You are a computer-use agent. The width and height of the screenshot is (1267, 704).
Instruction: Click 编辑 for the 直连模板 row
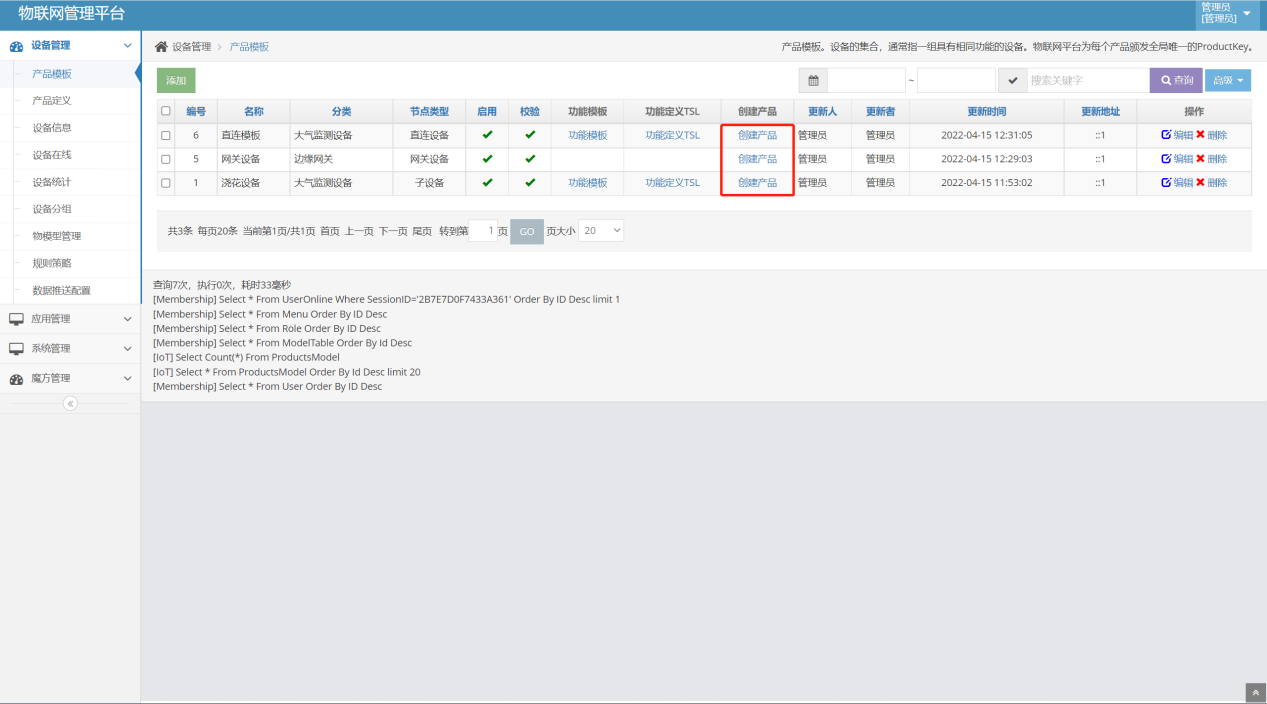[1177, 135]
